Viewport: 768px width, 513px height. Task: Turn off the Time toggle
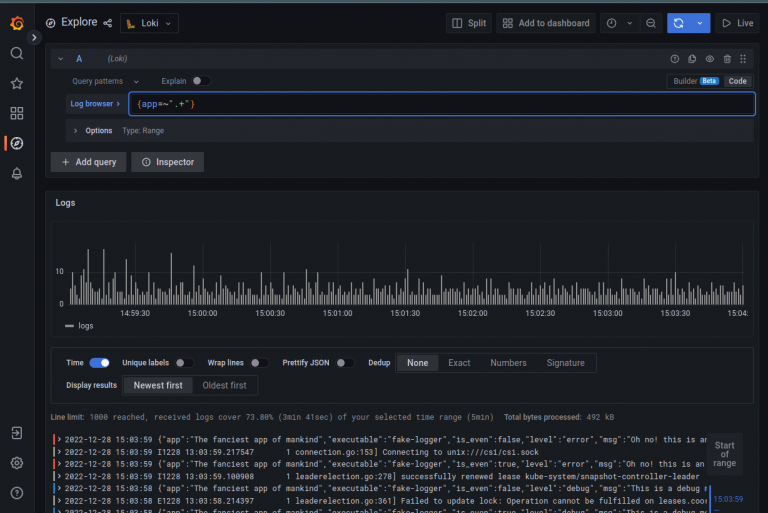pyautogui.click(x=100, y=363)
